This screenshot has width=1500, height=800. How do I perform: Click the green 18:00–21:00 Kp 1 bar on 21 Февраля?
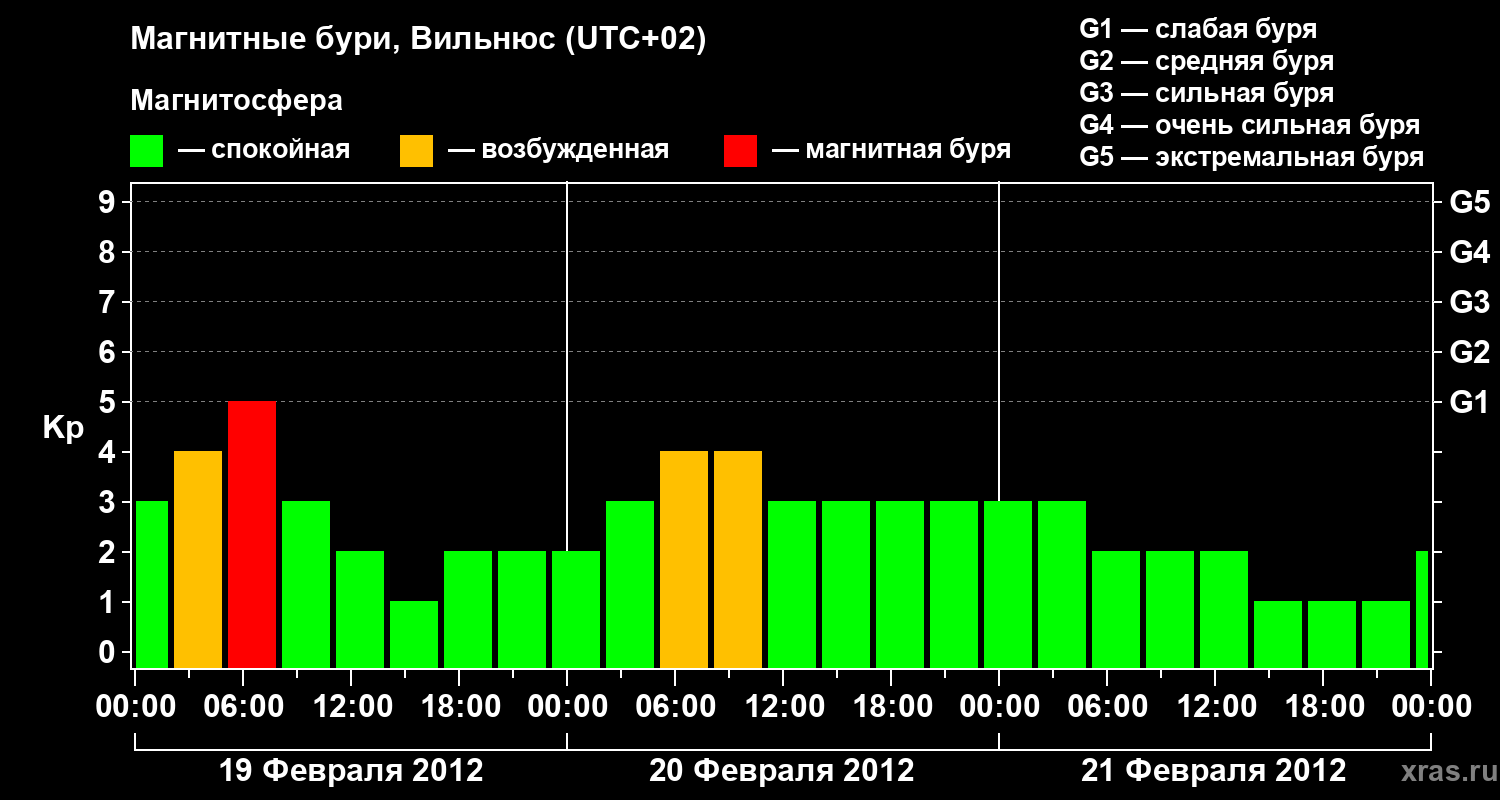(1332, 634)
